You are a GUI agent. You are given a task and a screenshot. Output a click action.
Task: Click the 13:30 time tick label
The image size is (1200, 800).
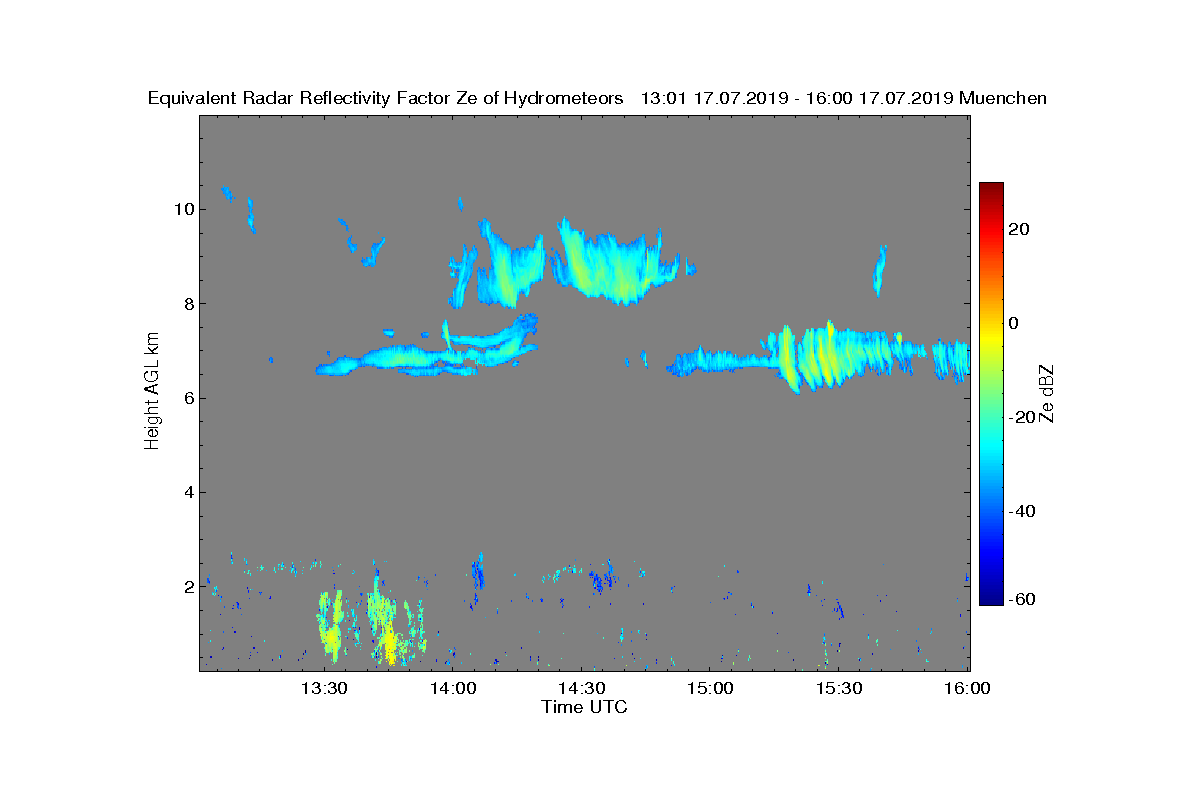pos(324,688)
